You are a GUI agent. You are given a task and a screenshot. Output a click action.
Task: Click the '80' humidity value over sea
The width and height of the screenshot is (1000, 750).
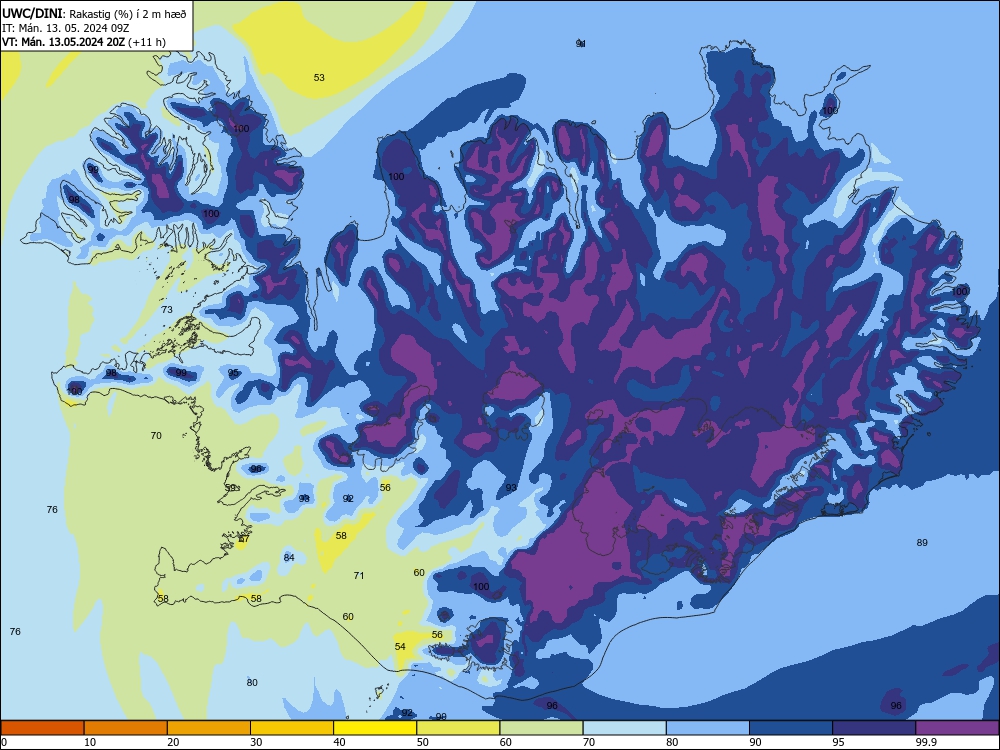coord(252,683)
